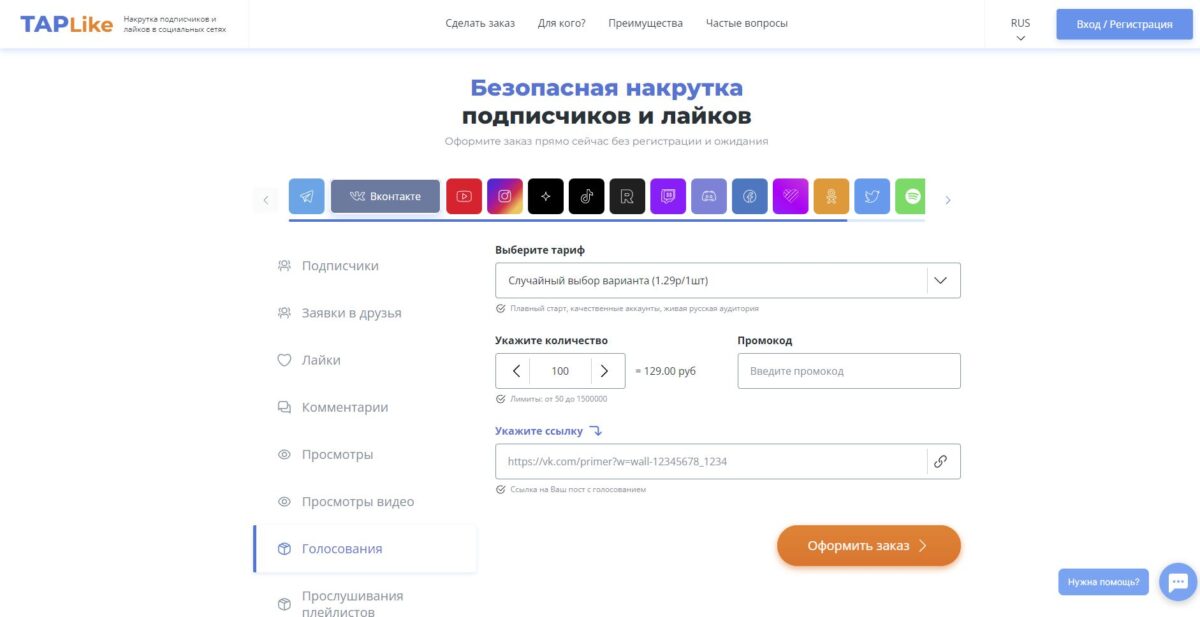Select the purple Likee heart icon

click(x=791, y=196)
